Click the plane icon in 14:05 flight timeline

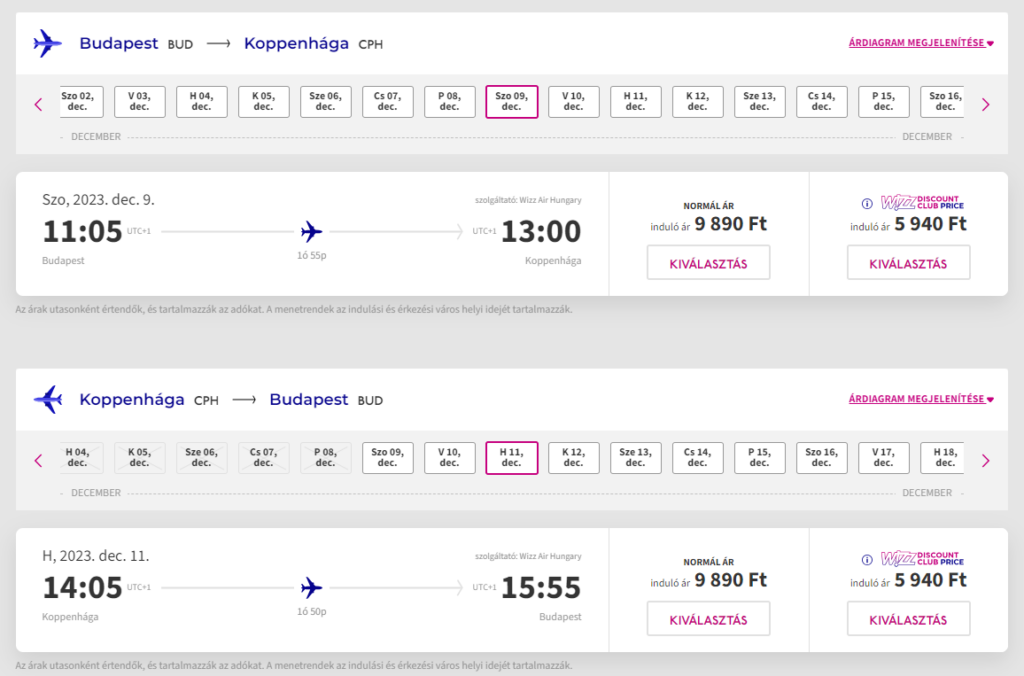[x=312, y=587]
